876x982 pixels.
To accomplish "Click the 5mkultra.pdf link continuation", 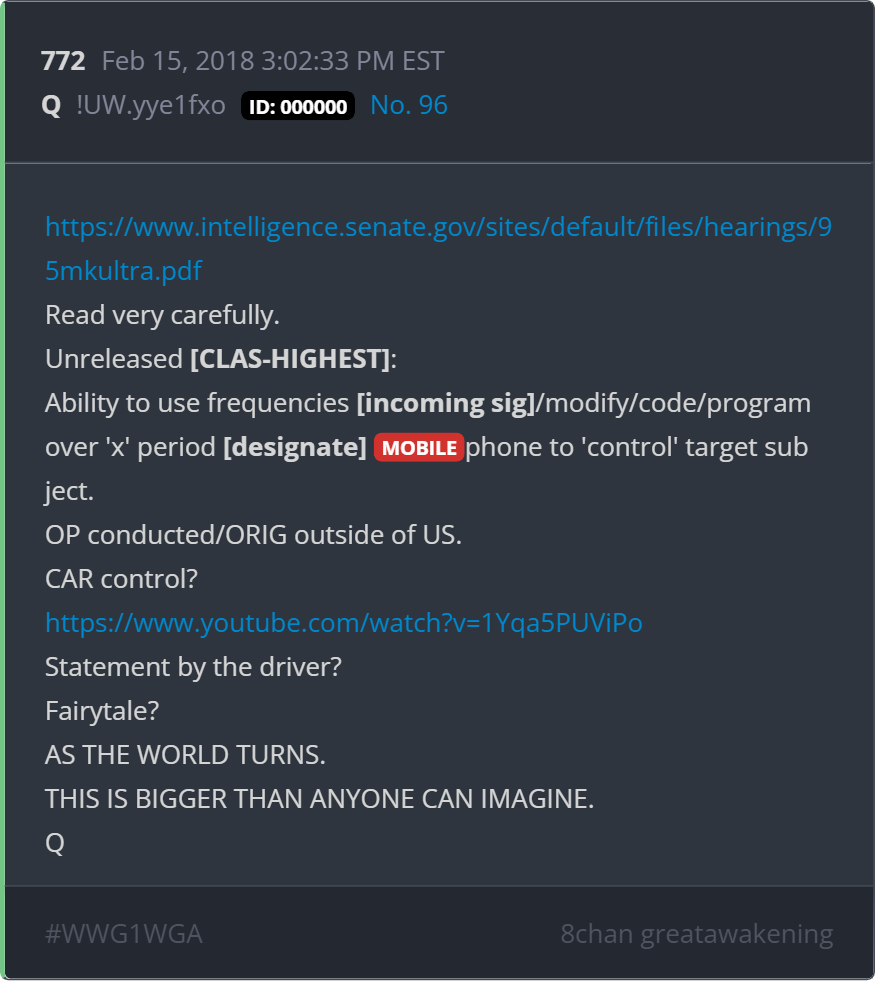I will click(123, 271).
